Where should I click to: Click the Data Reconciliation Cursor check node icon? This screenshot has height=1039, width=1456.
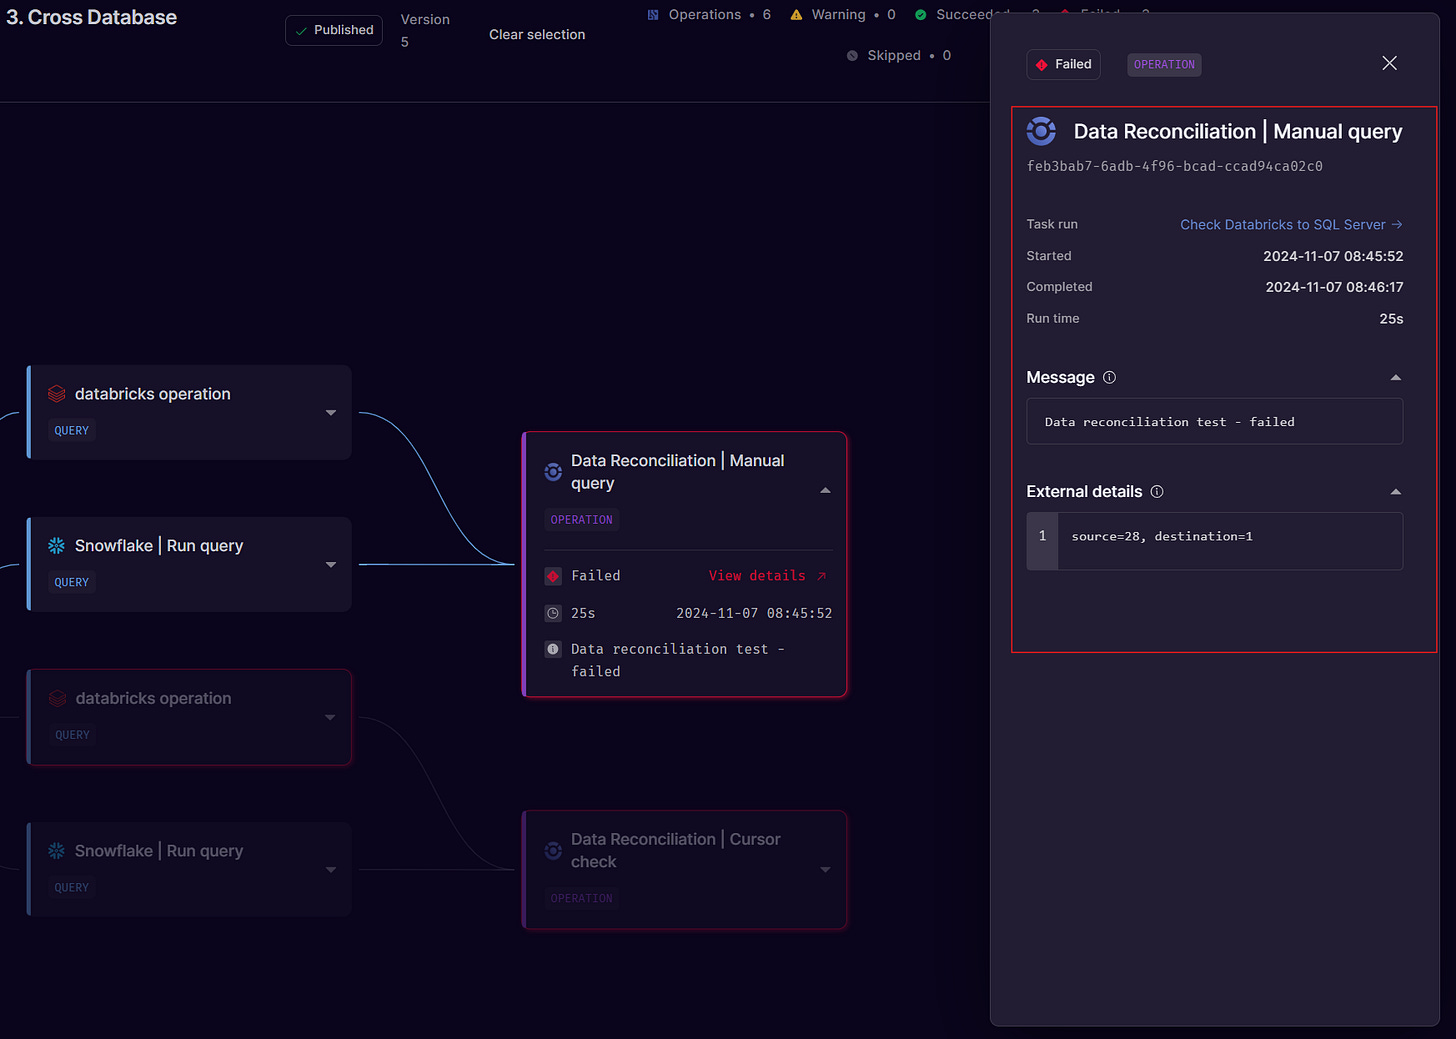click(553, 850)
